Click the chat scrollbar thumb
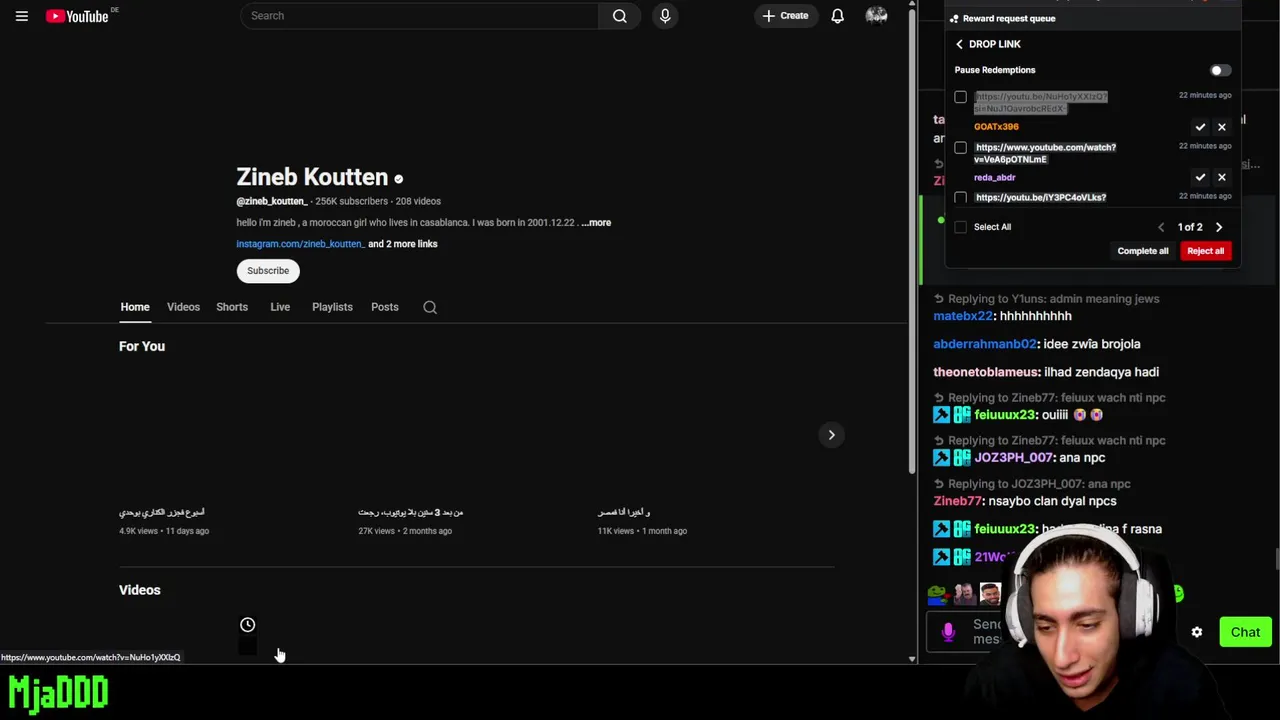 pos(1276,561)
